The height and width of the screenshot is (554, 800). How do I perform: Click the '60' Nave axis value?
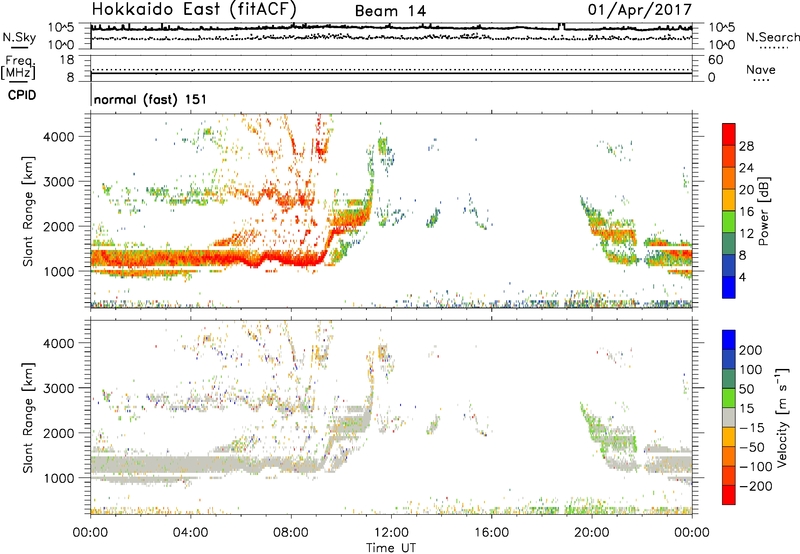715,60
